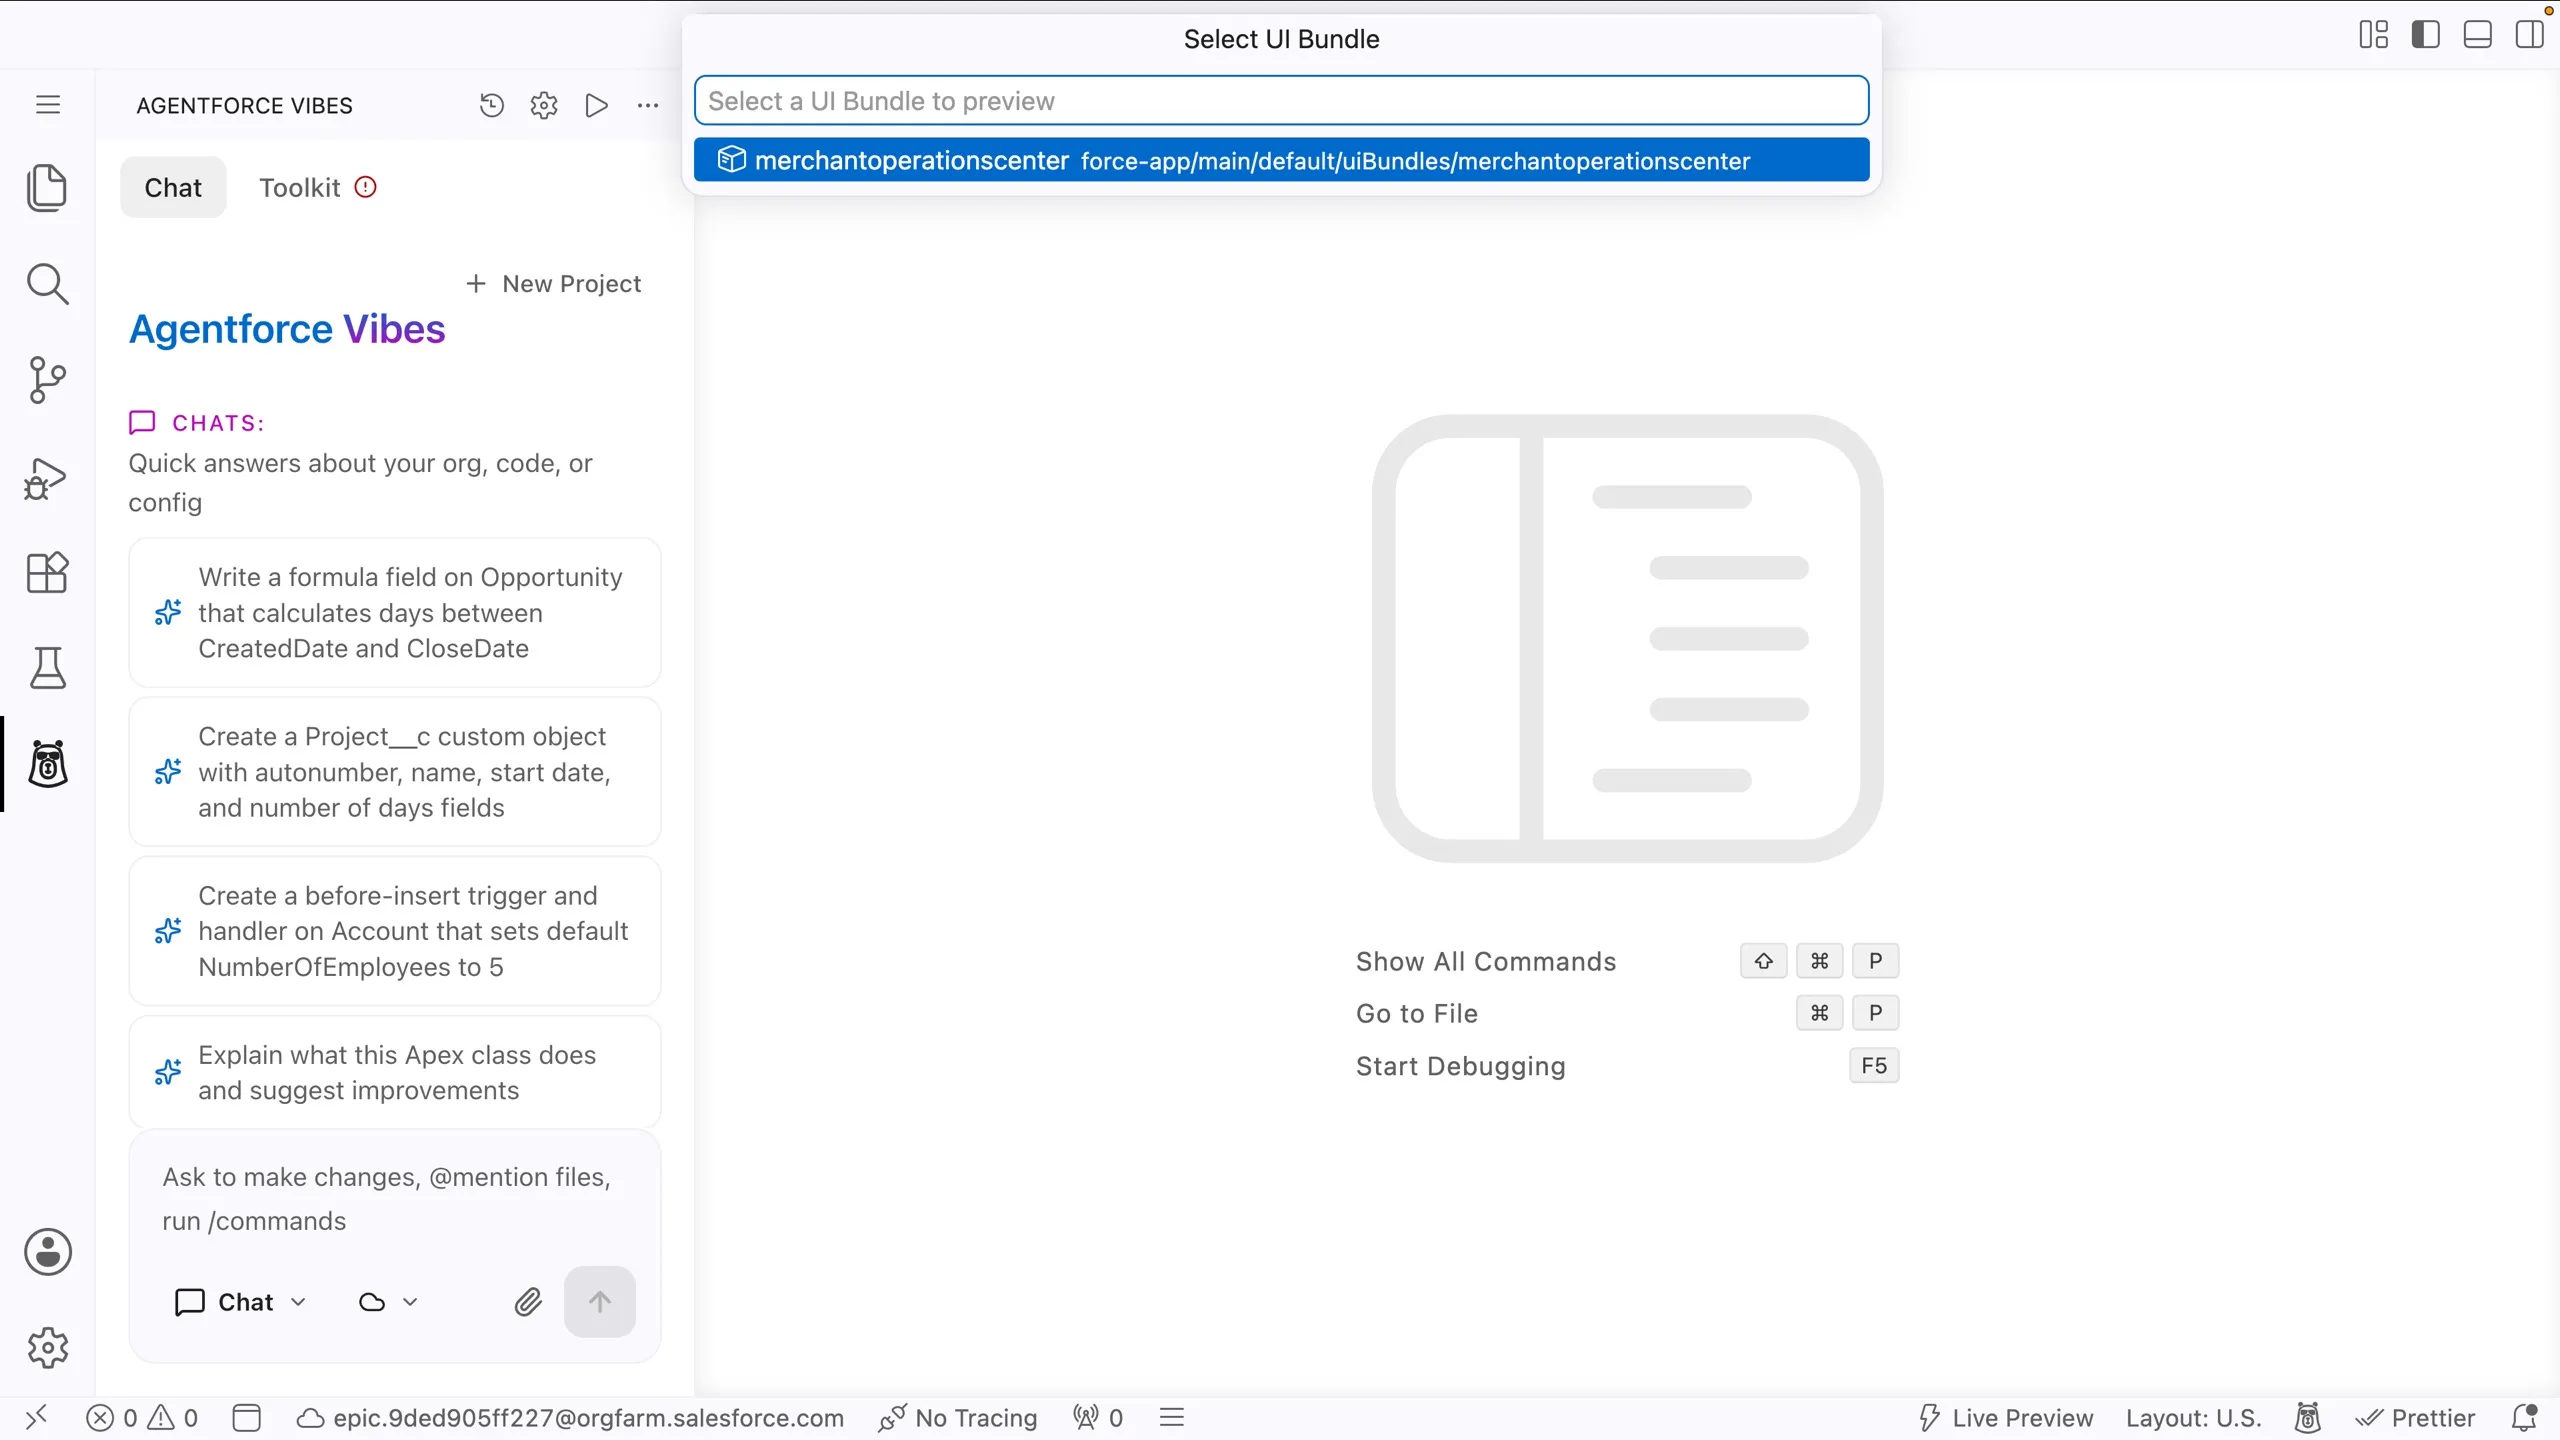This screenshot has width=2560, height=1440.
Task: Click New Project button
Action: click(553, 284)
